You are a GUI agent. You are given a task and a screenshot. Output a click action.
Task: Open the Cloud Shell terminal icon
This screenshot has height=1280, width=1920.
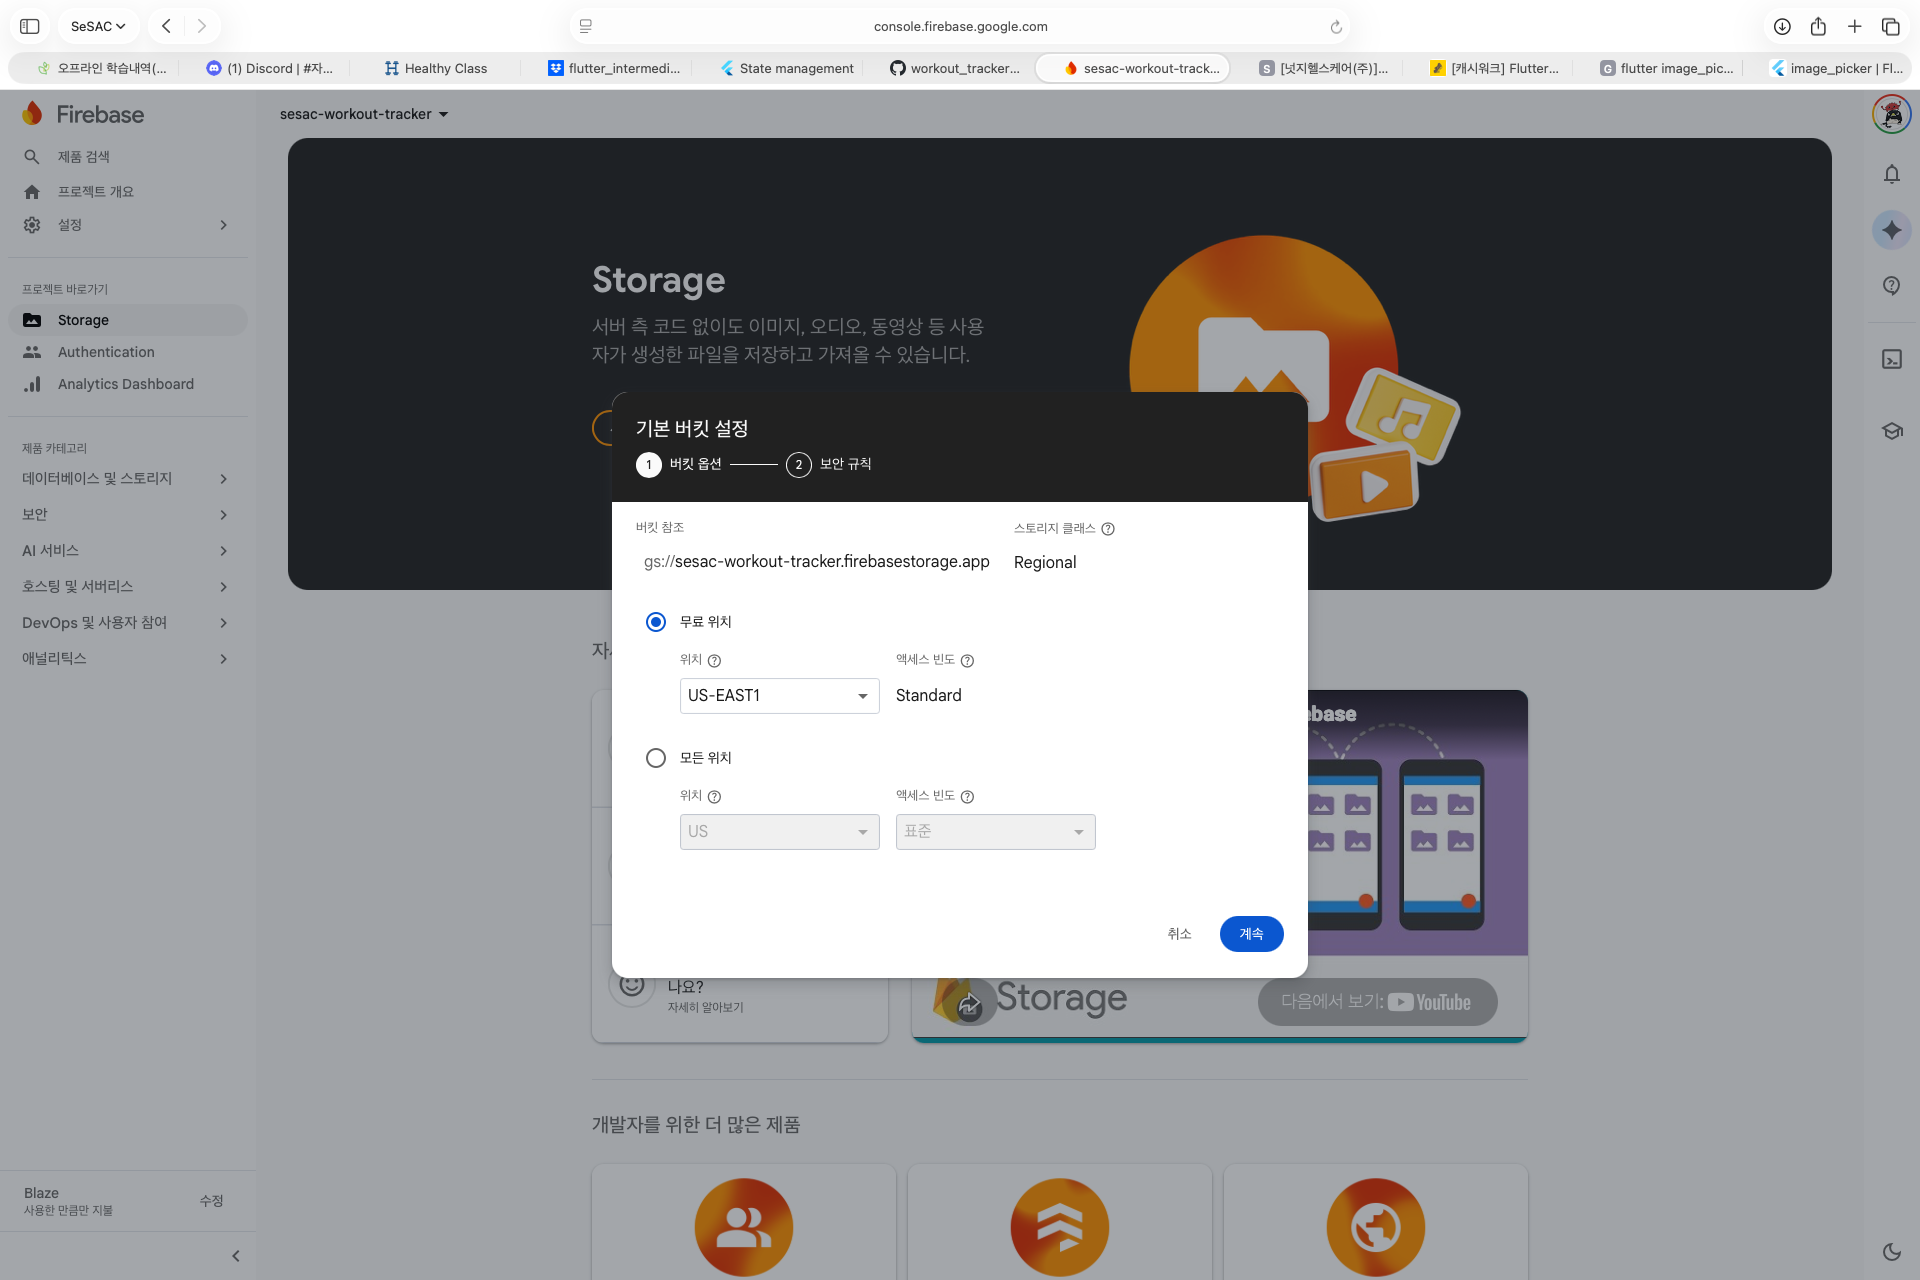point(1891,359)
